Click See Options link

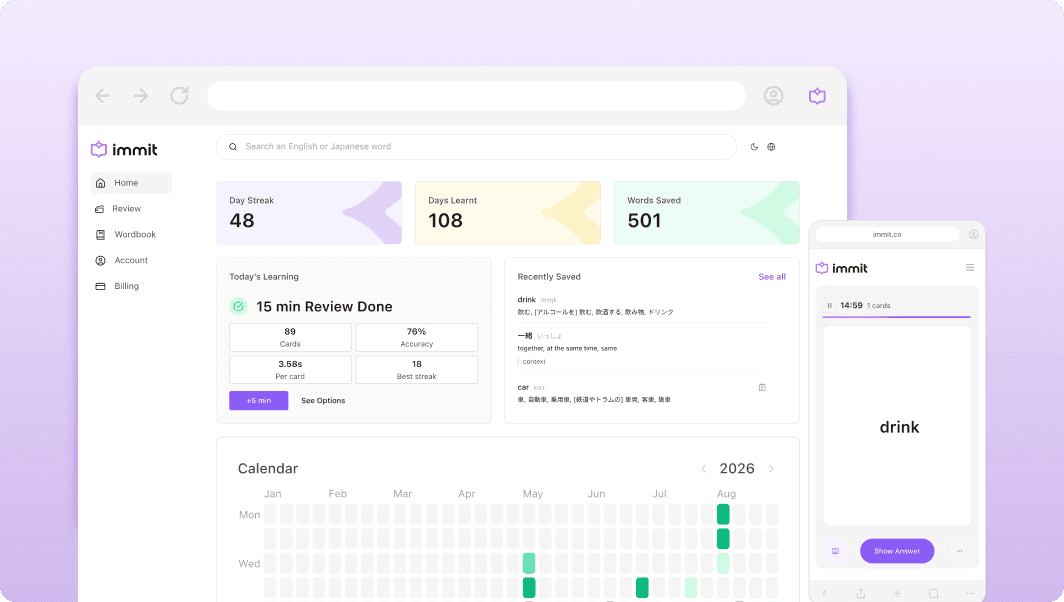(323, 400)
